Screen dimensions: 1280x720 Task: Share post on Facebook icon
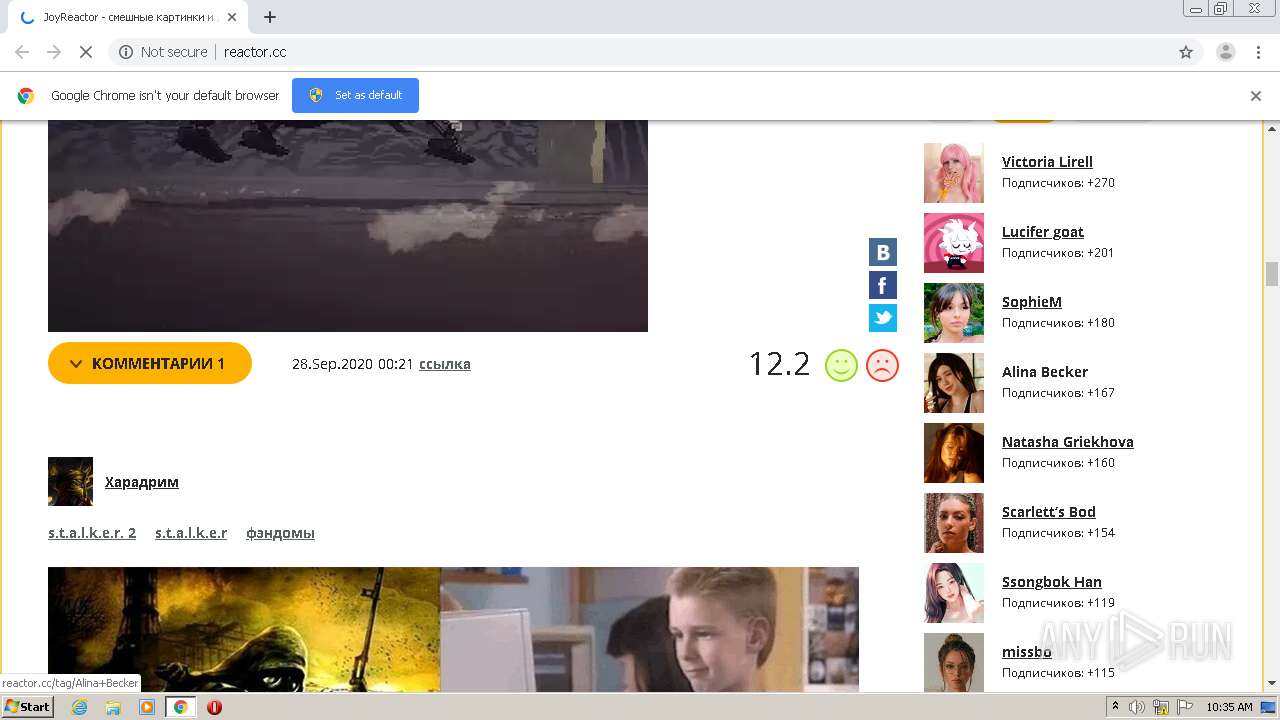coord(882,285)
